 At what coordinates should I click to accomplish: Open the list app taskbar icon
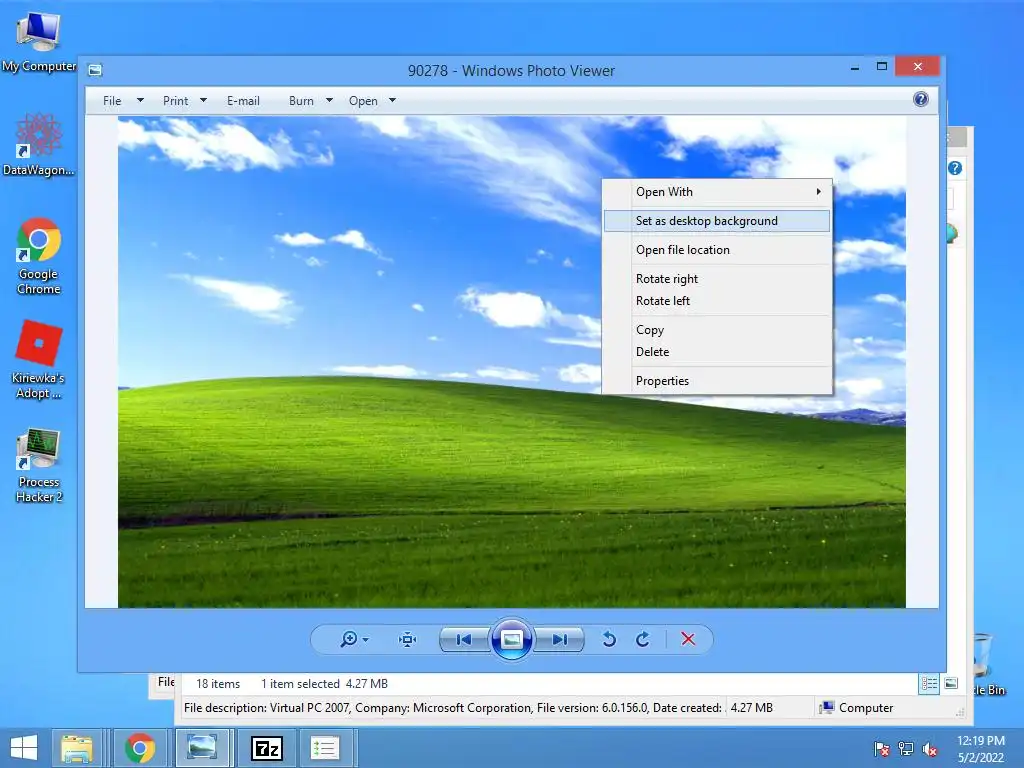325,748
